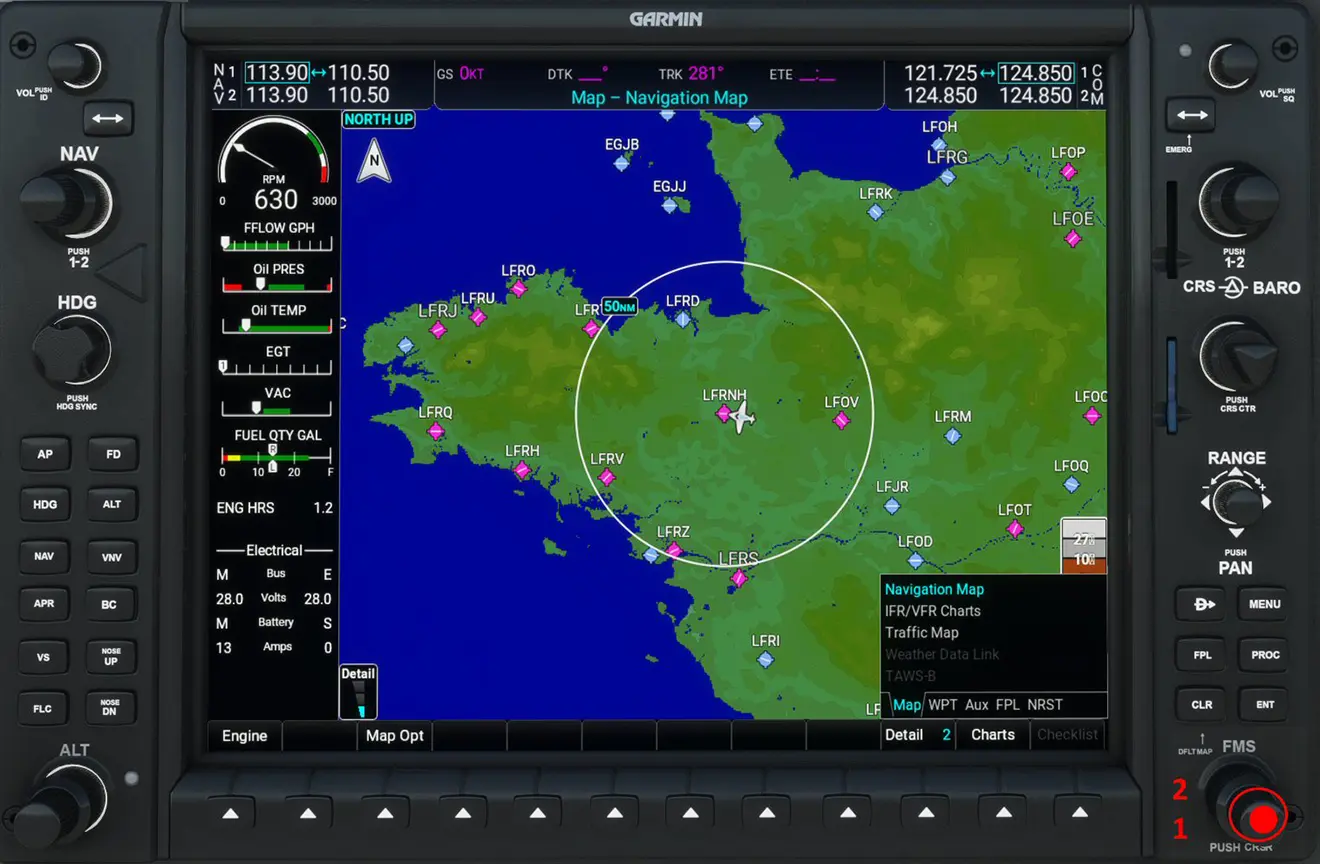Select the EGJB airport symbol
This screenshot has width=1320, height=864.
point(622,163)
